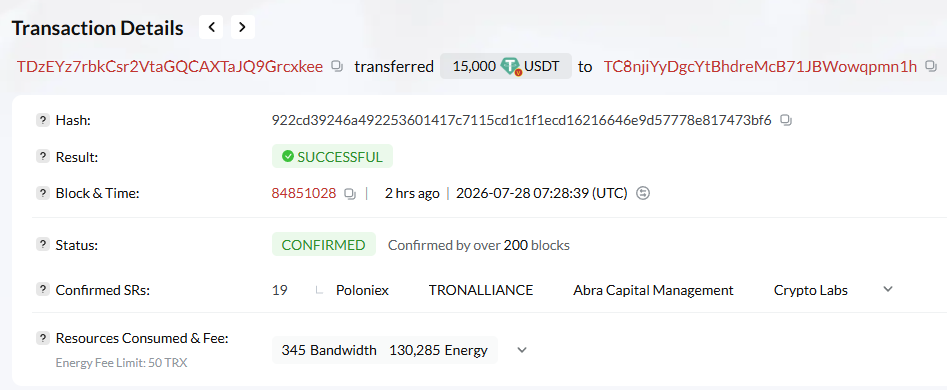Copy block number 84851028
This screenshot has height=390, width=947.
click(350, 194)
